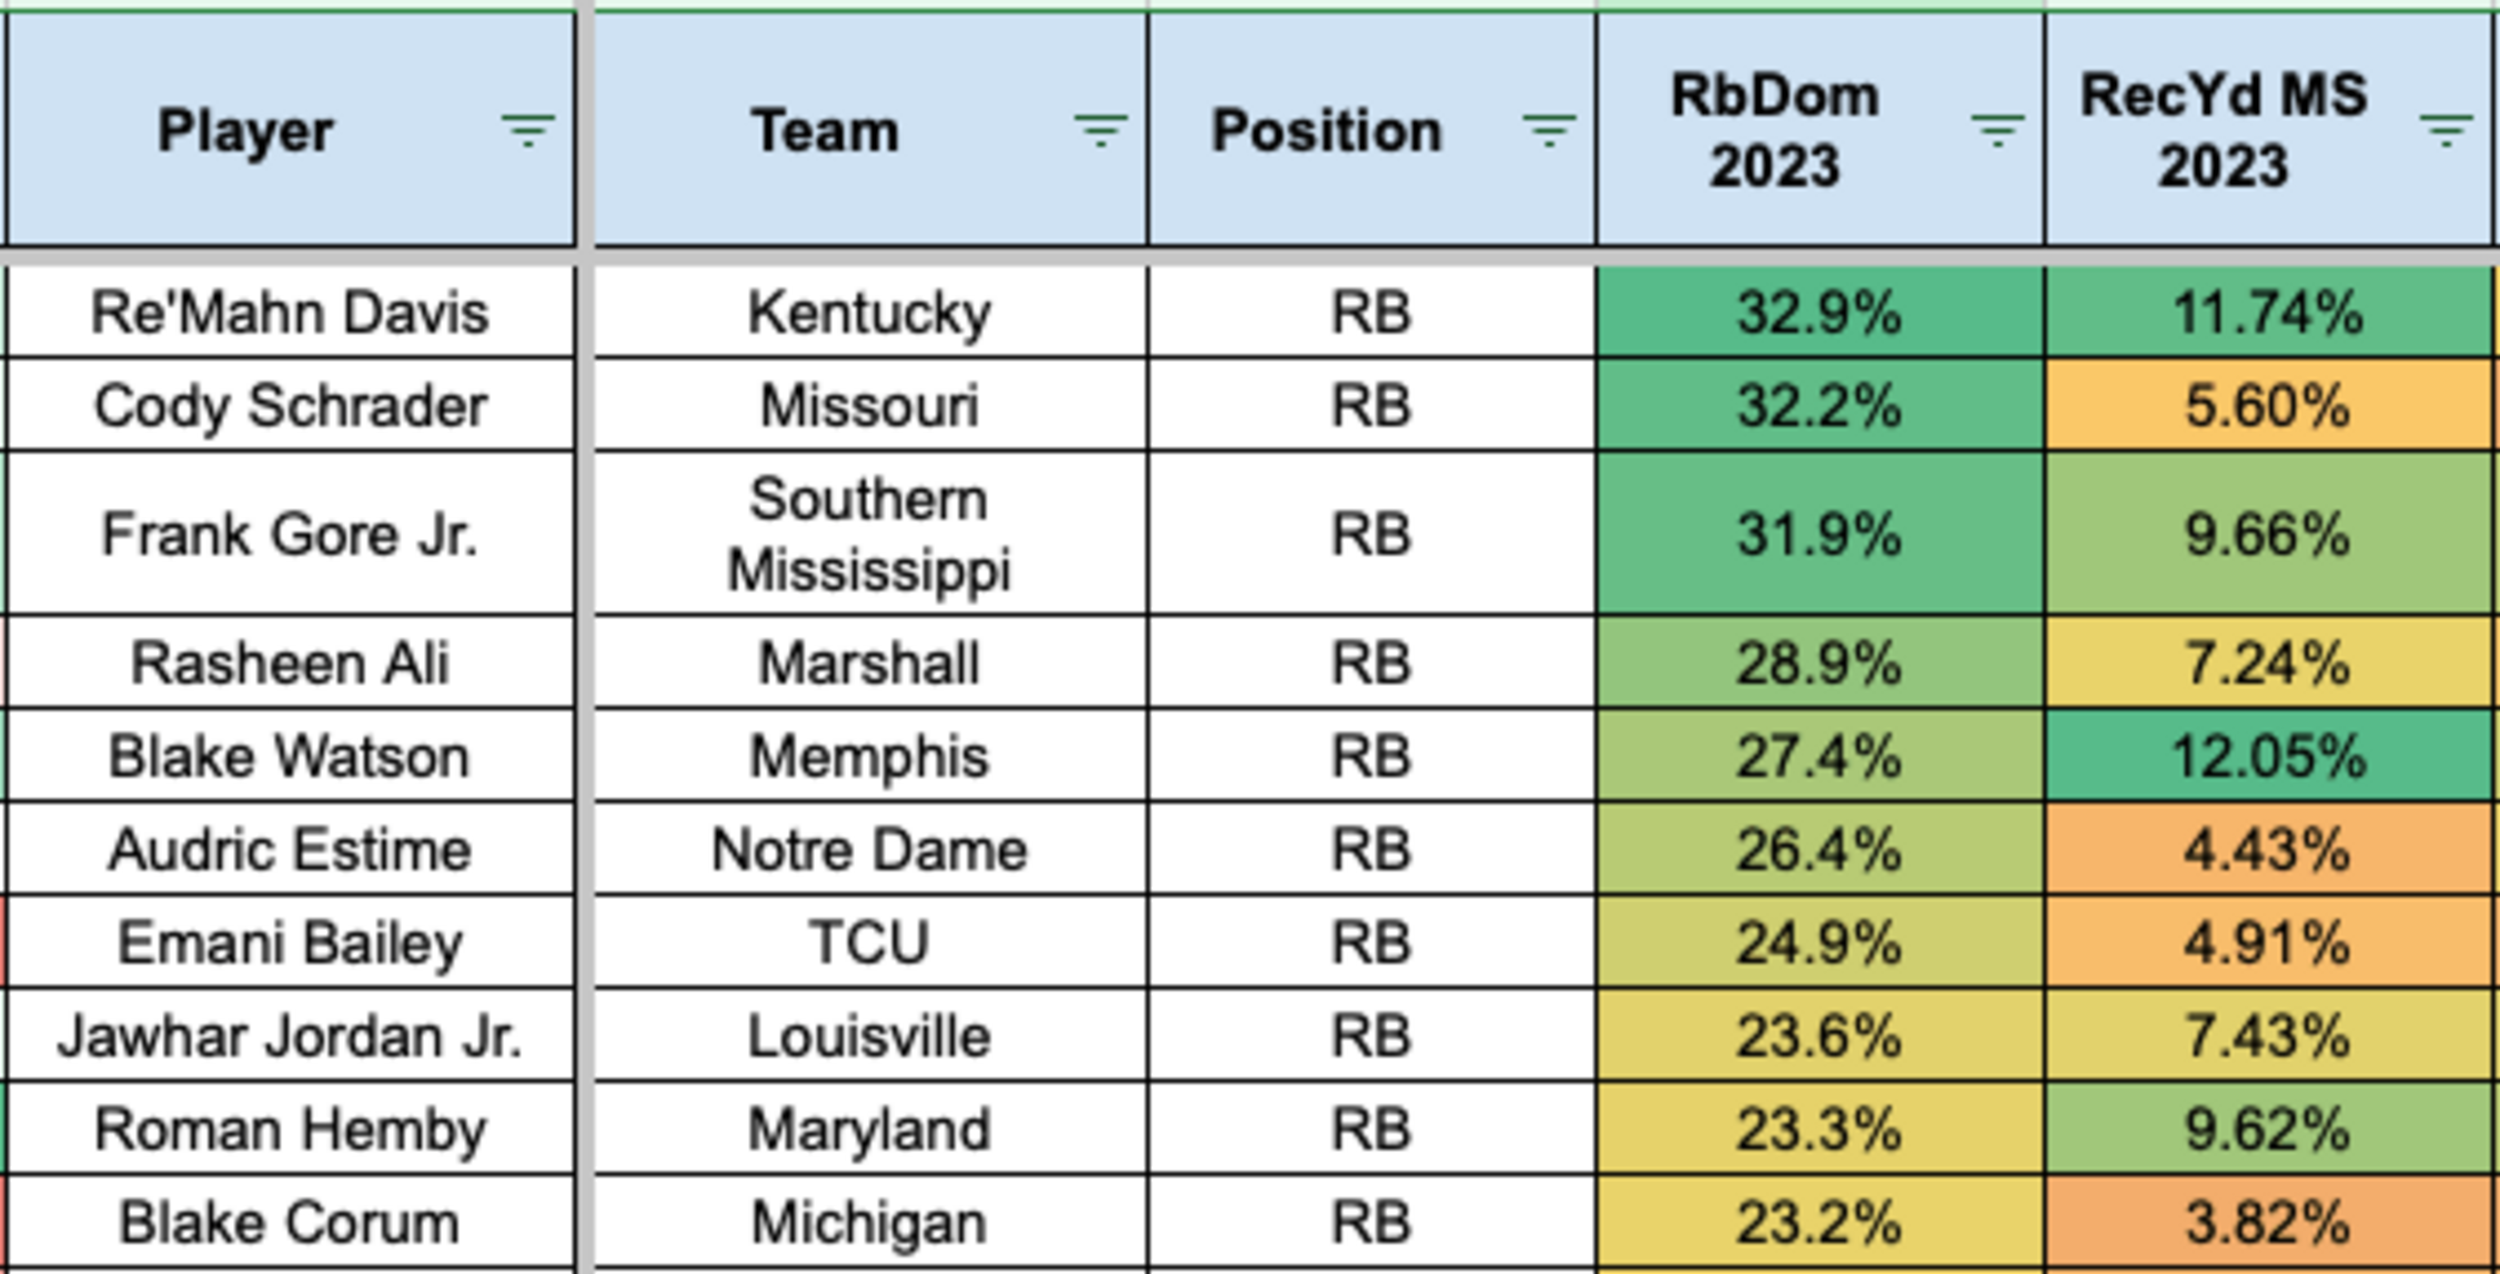
Task: Open the RbDom 2023 filter icon
Action: (x=1997, y=130)
